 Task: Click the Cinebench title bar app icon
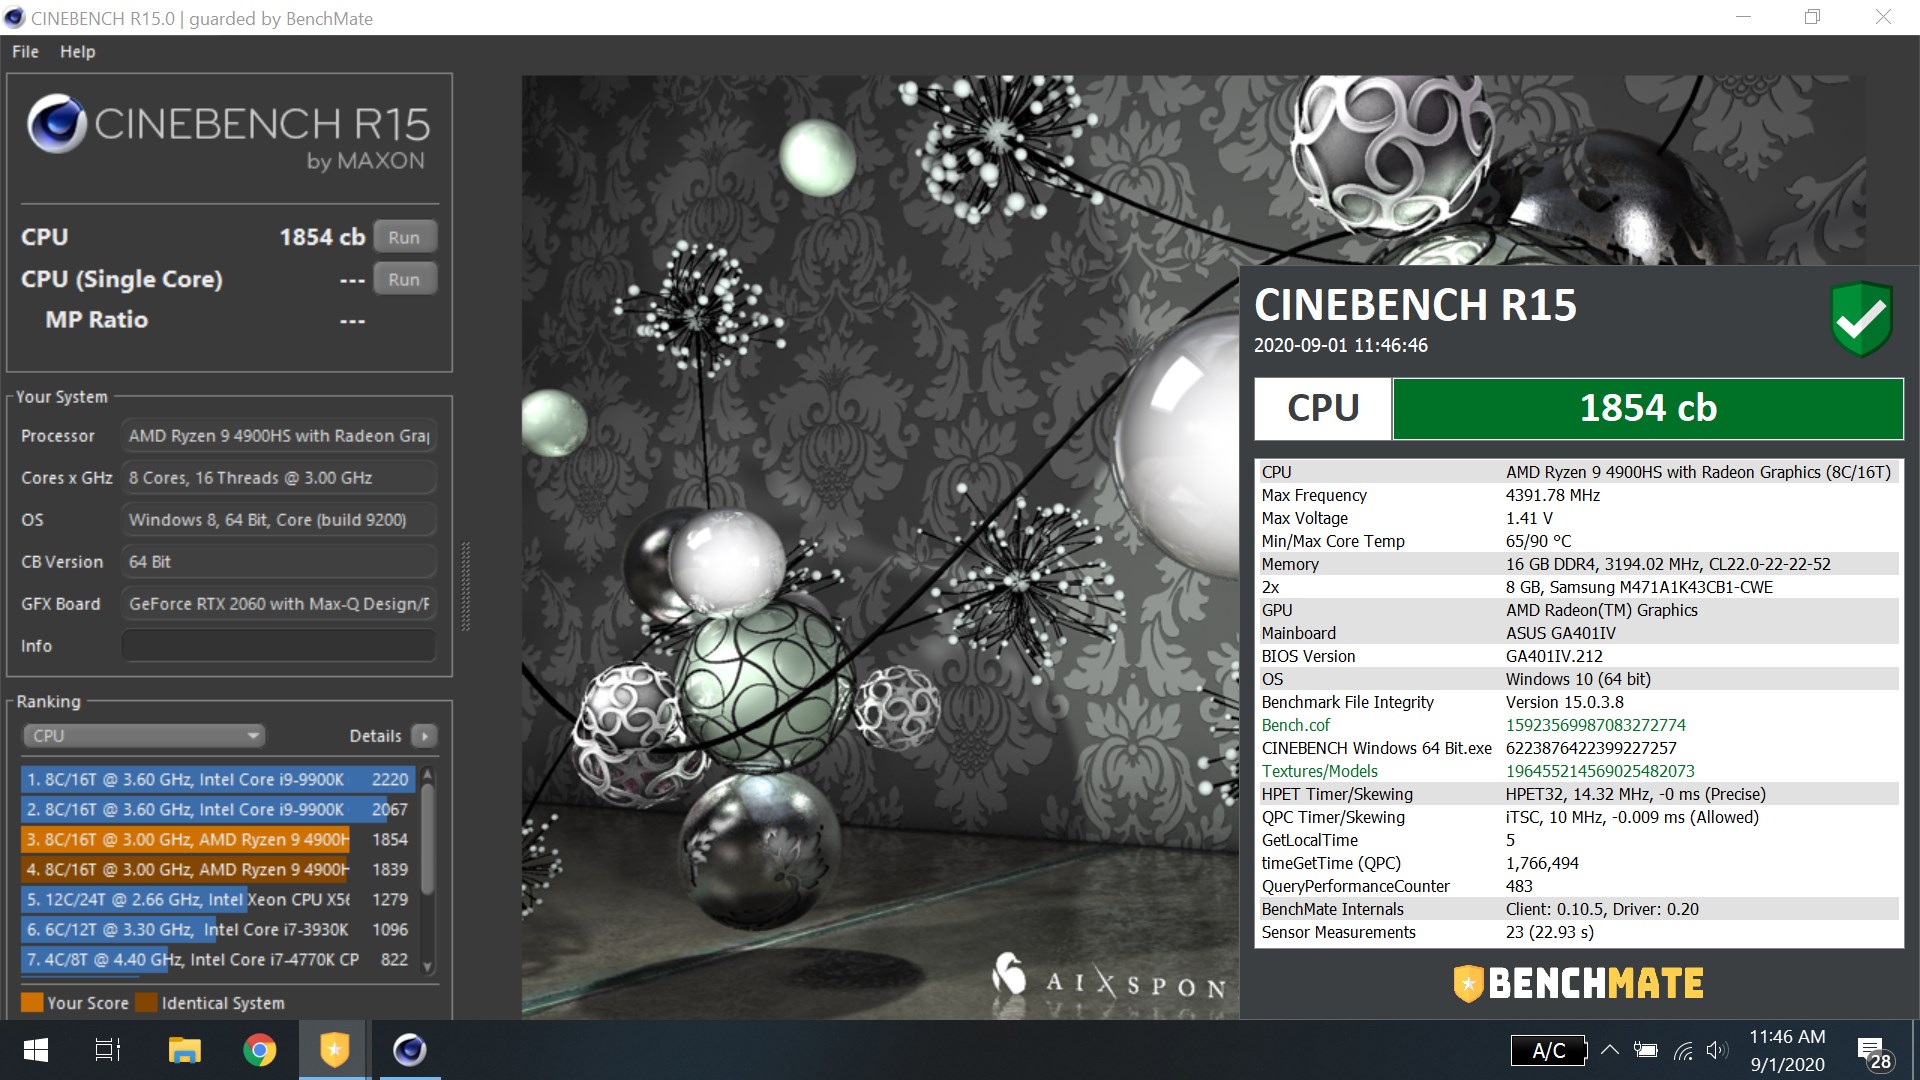tap(14, 18)
